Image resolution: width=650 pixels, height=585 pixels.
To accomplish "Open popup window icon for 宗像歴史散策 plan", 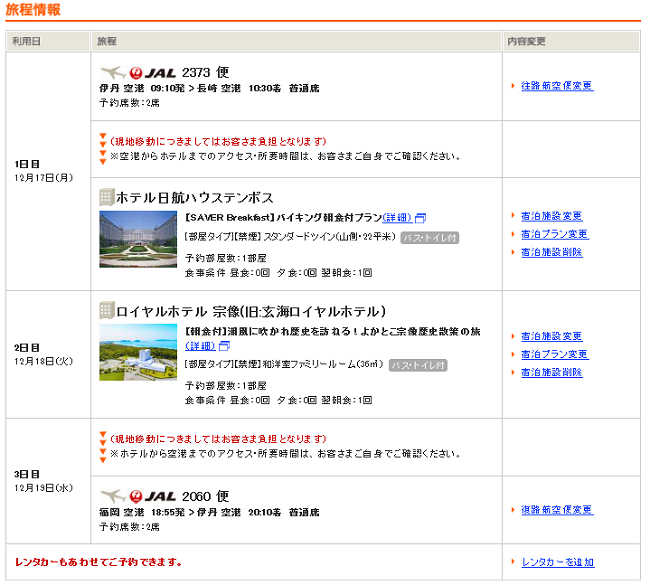I will (224, 346).
